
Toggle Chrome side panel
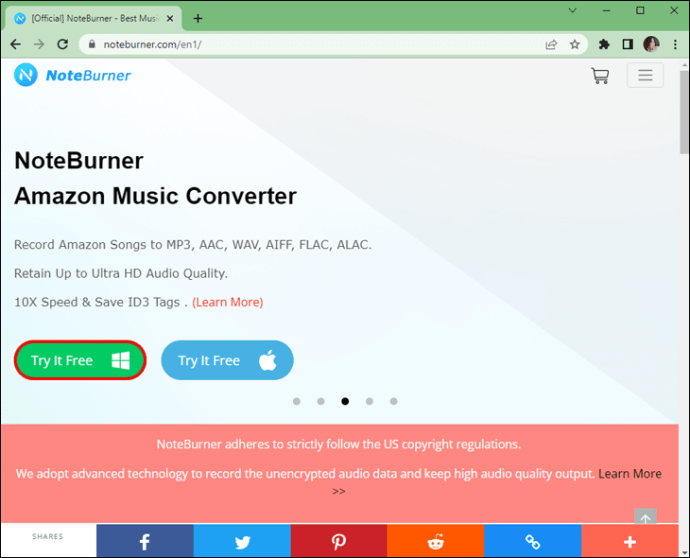(628, 44)
